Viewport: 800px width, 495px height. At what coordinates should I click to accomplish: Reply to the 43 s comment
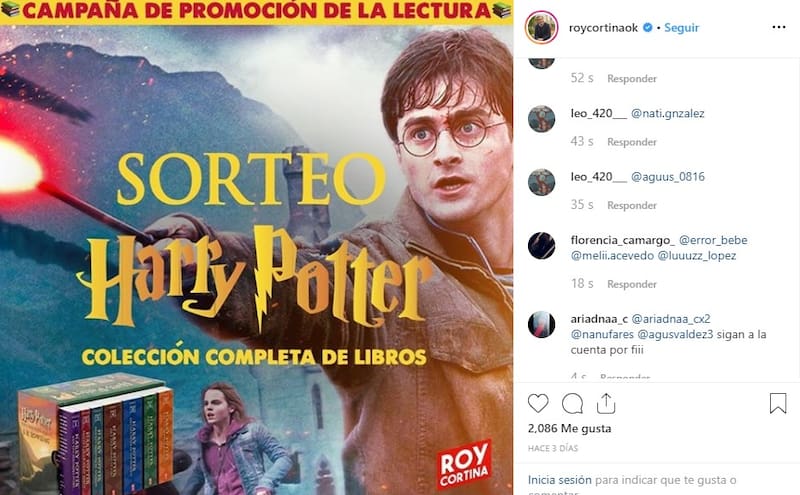632,142
